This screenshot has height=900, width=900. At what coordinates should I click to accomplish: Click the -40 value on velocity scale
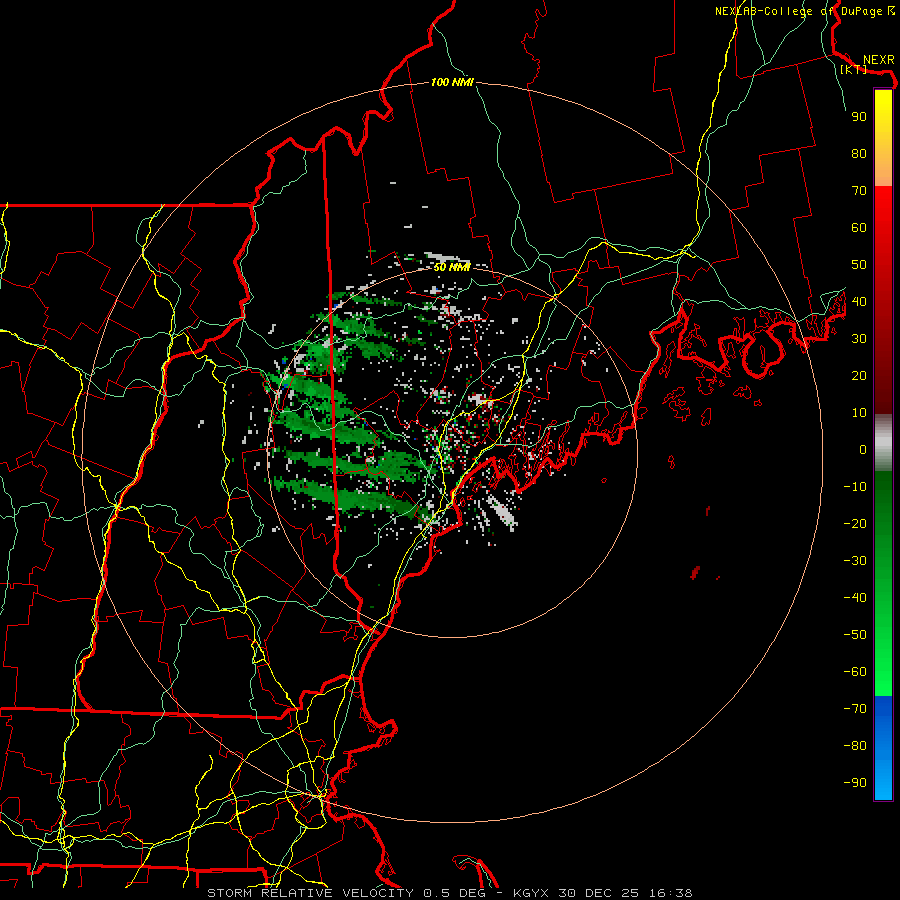coord(855,598)
